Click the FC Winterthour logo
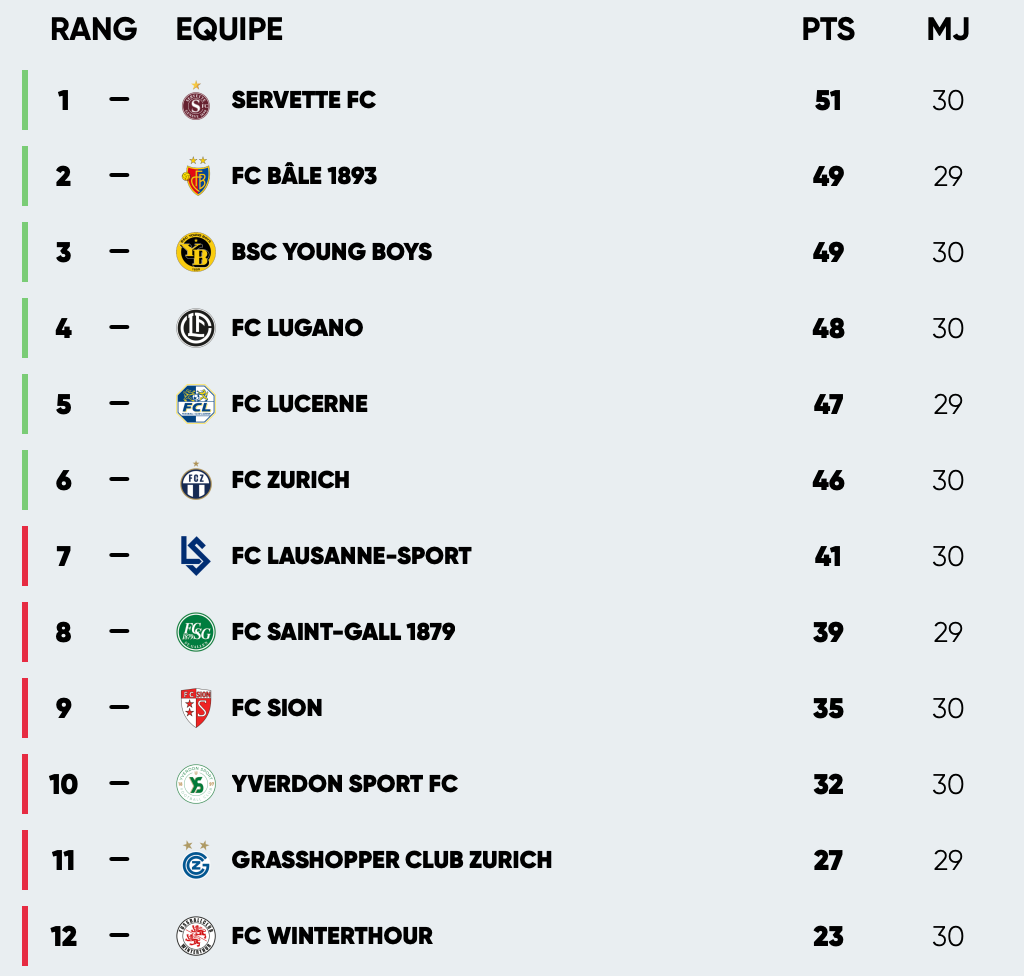 tap(196, 936)
